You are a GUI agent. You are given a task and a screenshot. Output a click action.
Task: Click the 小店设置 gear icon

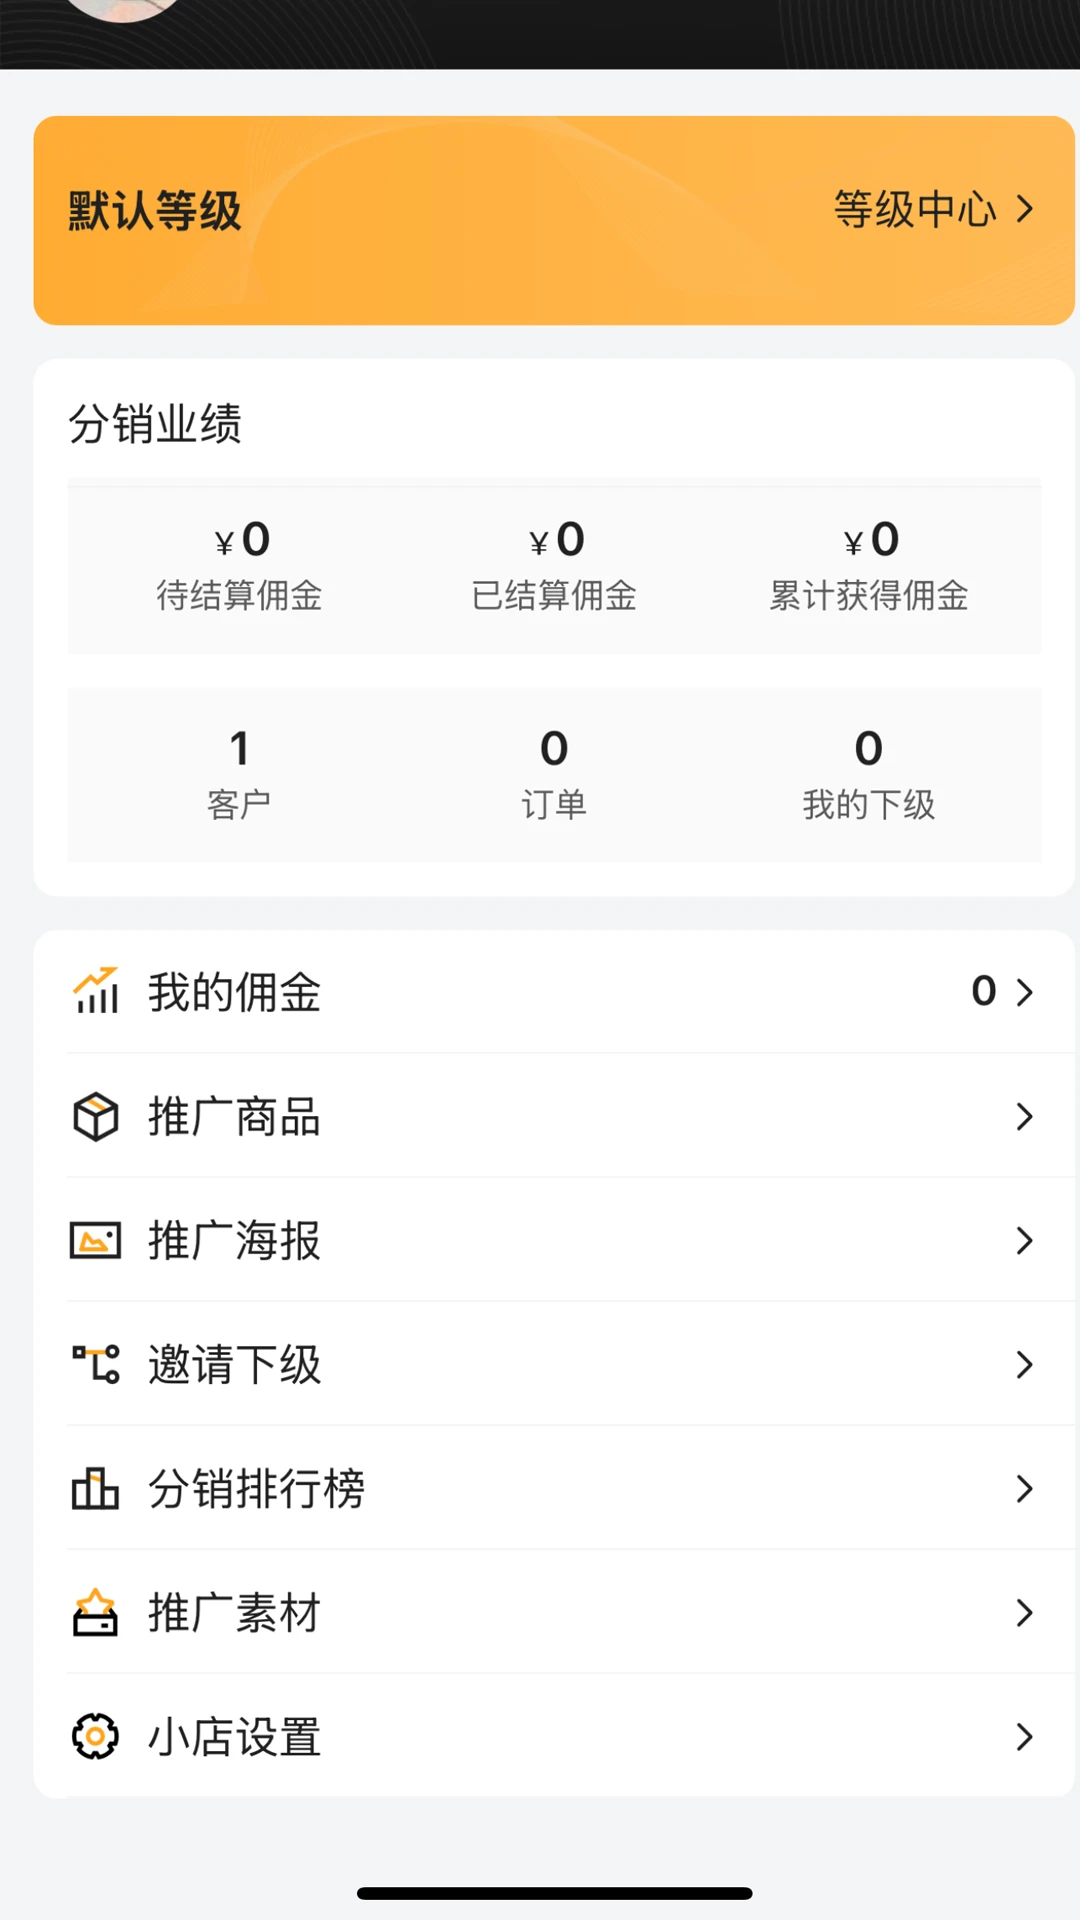click(96, 1736)
